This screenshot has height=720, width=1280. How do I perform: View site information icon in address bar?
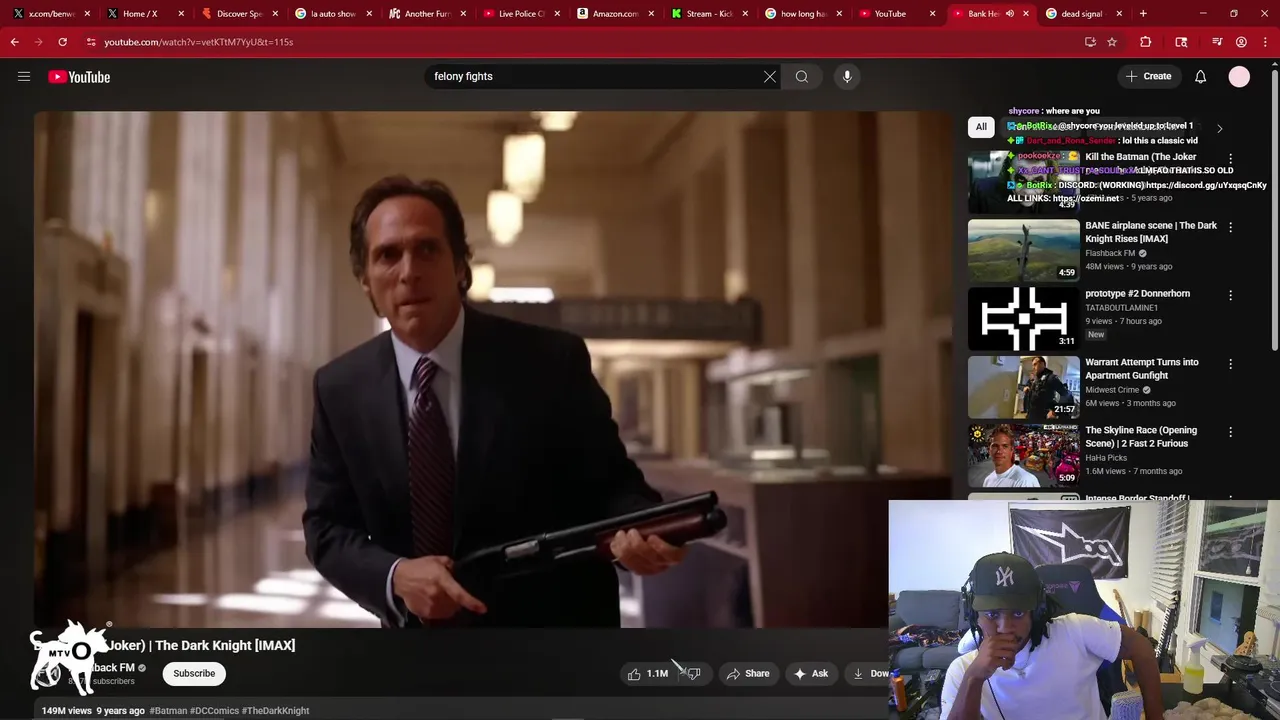[x=91, y=42]
